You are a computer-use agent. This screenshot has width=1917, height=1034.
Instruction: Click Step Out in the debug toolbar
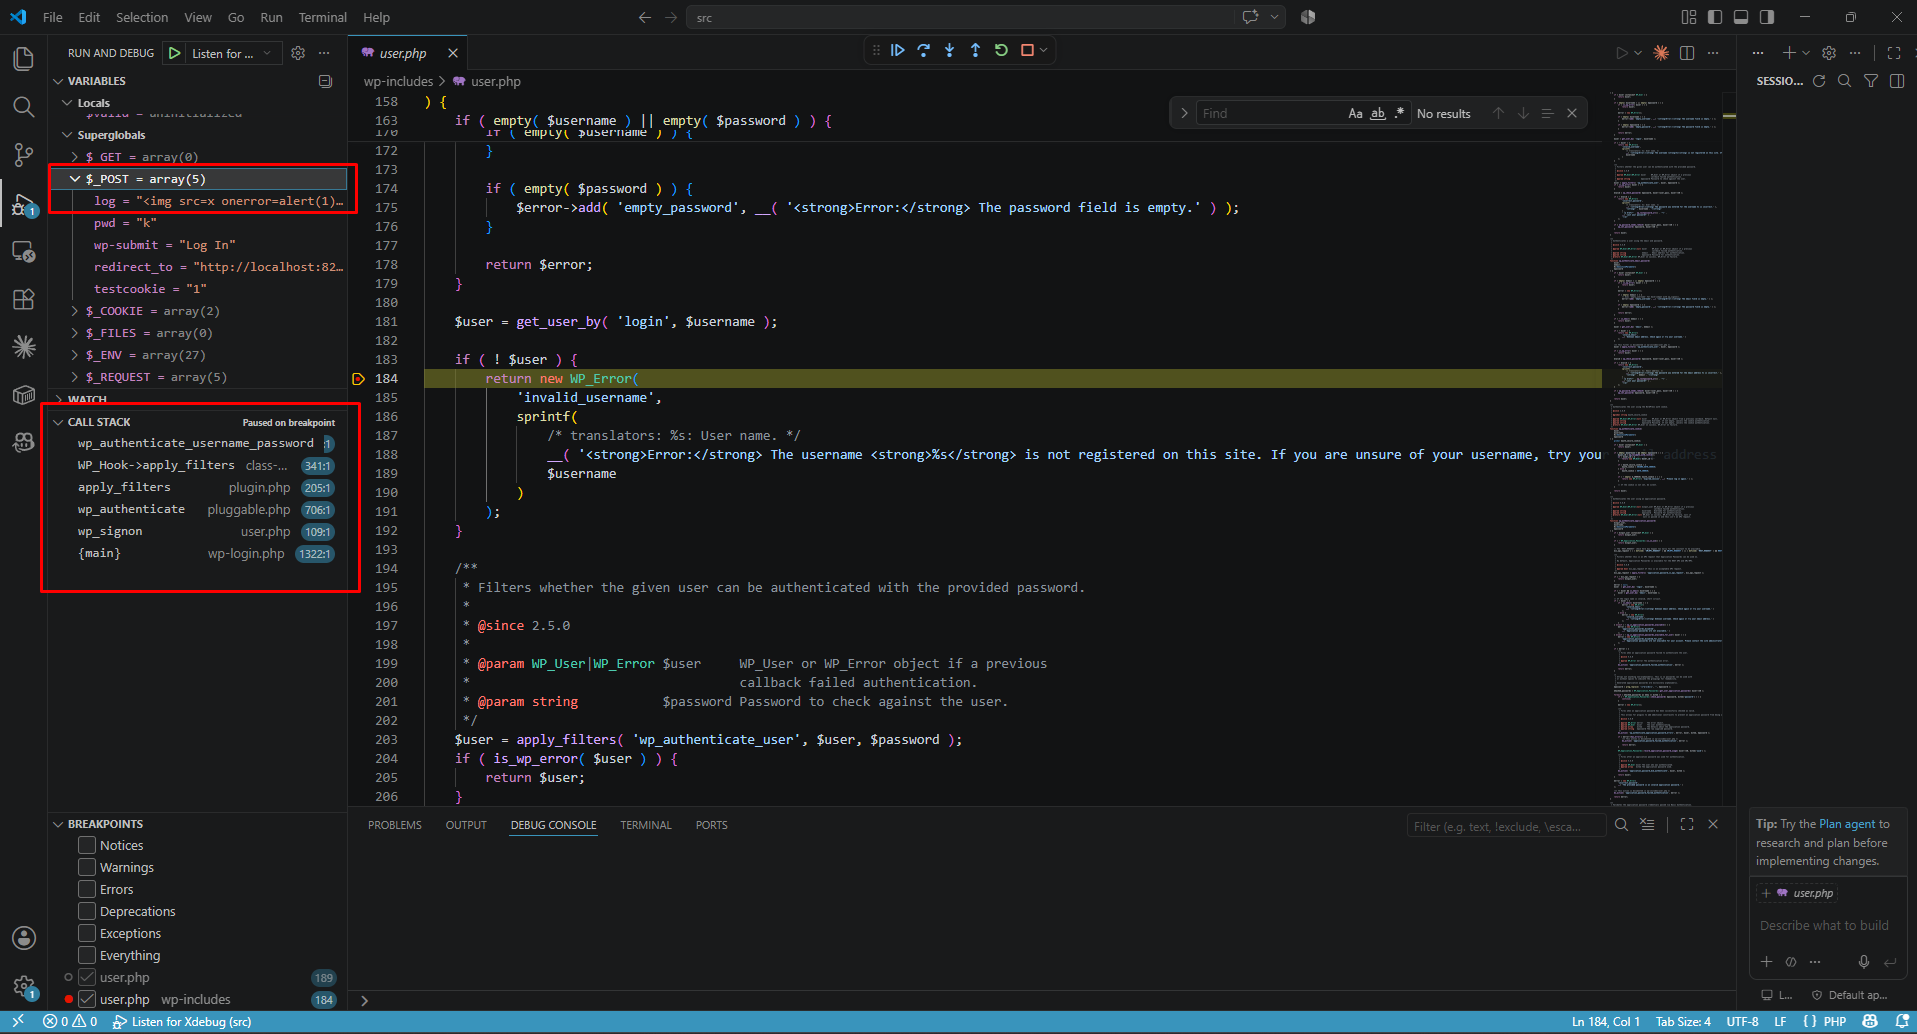click(x=976, y=50)
